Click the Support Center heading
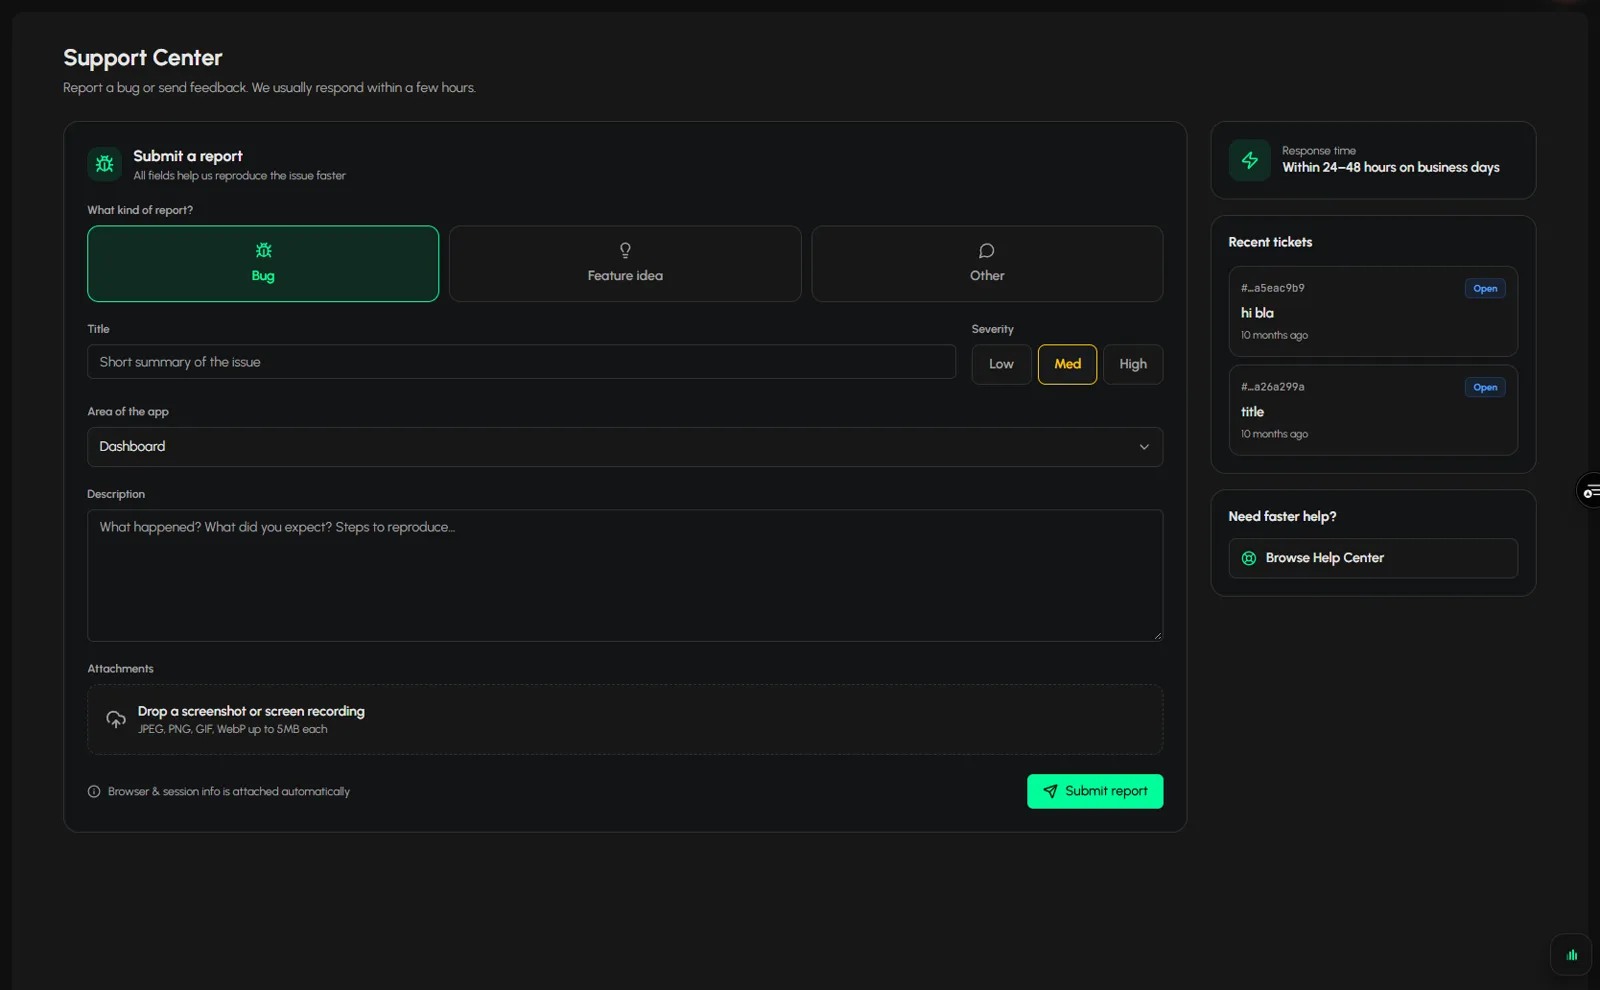 tap(143, 58)
